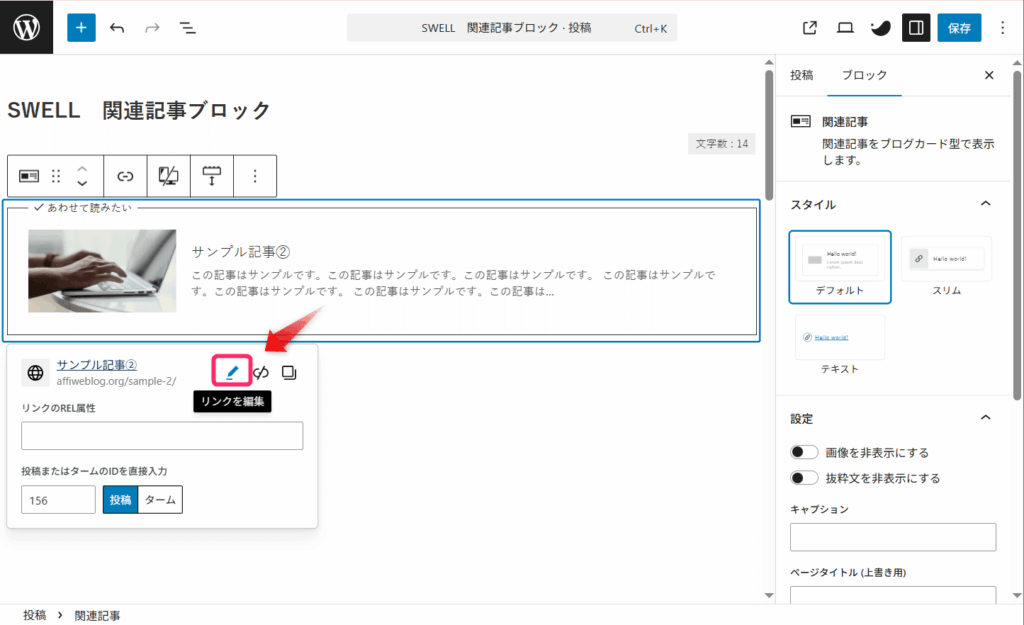Click the サンプル記事② card title
The width and height of the screenshot is (1024, 625).
tap(240, 251)
